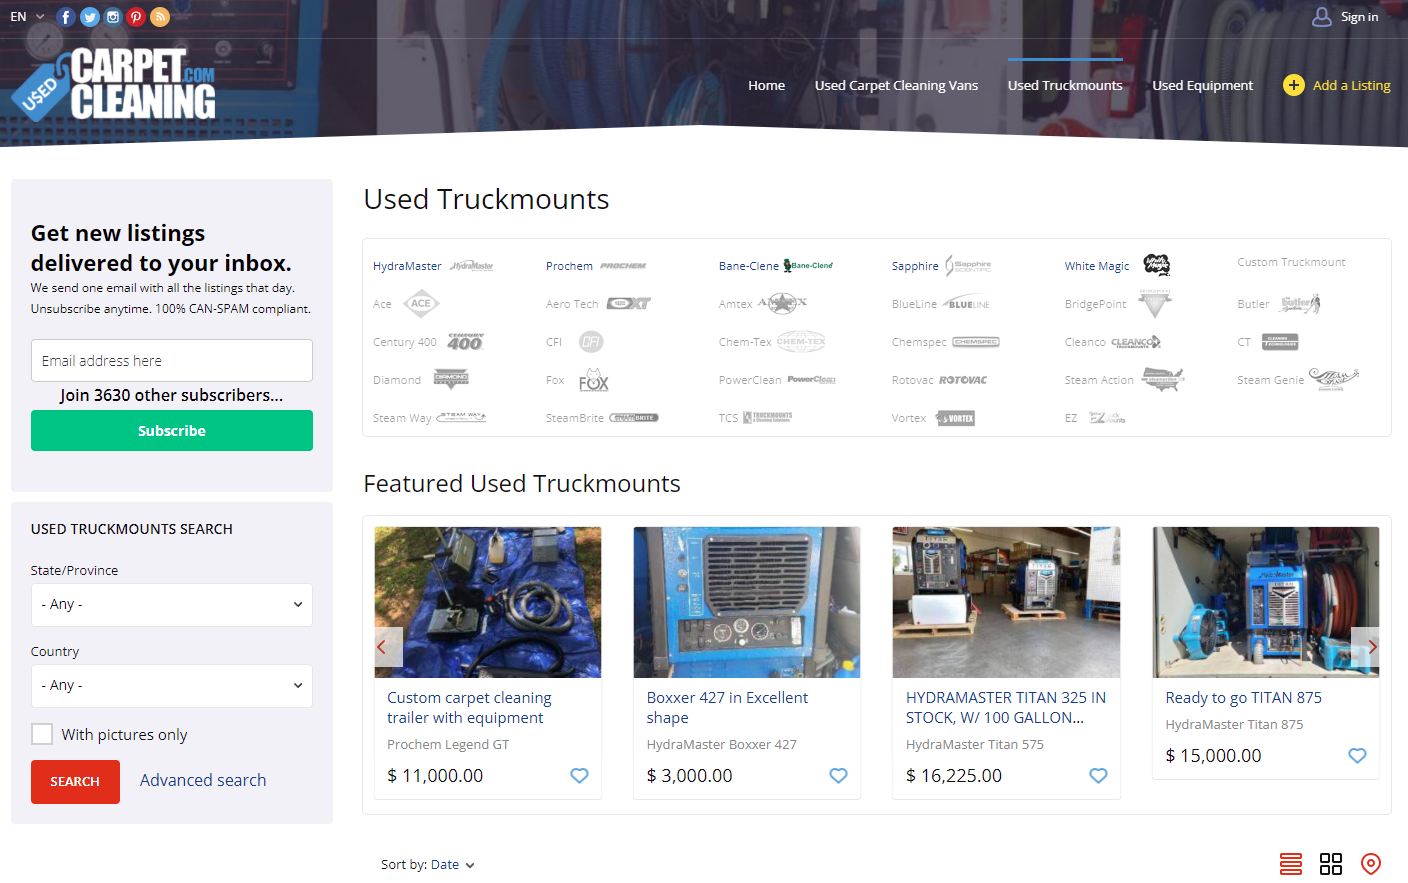Switch to grid view icon
The height and width of the screenshot is (883, 1408).
(x=1331, y=864)
